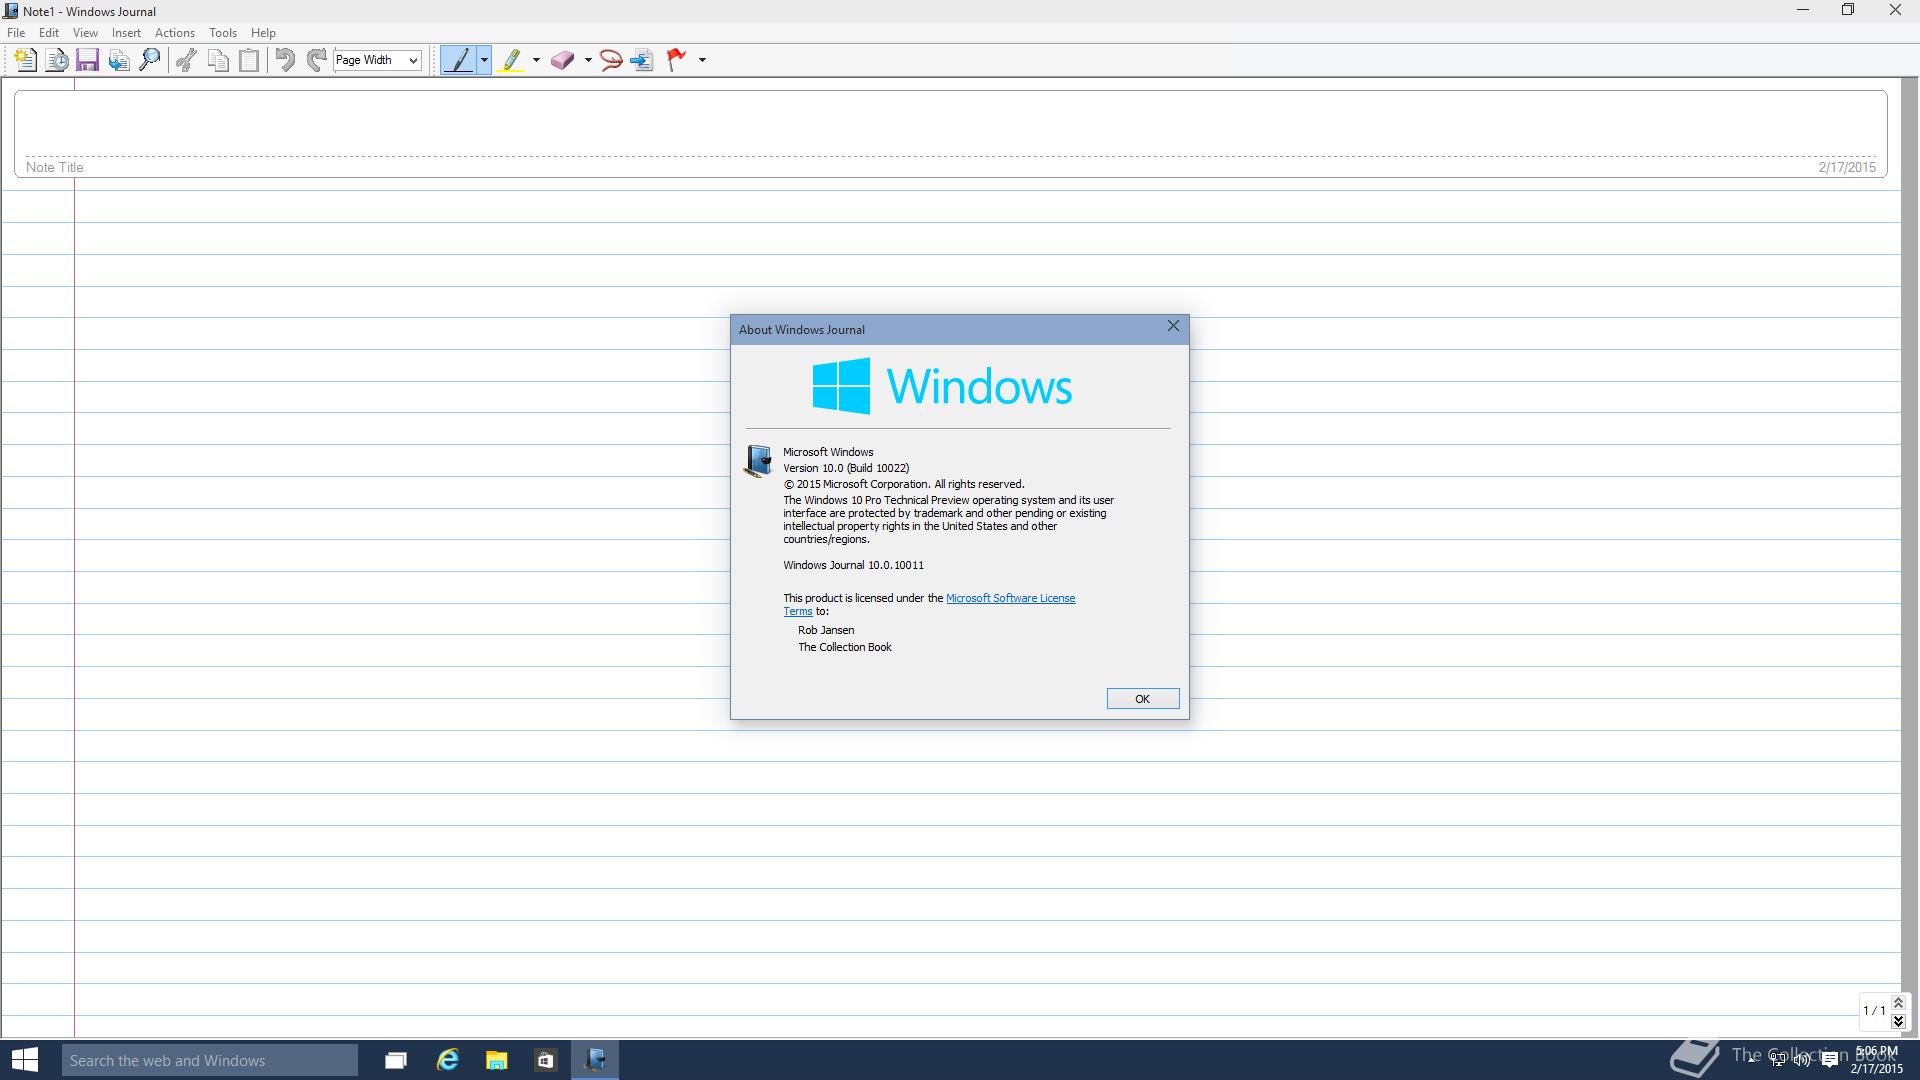Click The Collection Book text in dialog
This screenshot has height=1080, width=1920.
[x=845, y=647]
